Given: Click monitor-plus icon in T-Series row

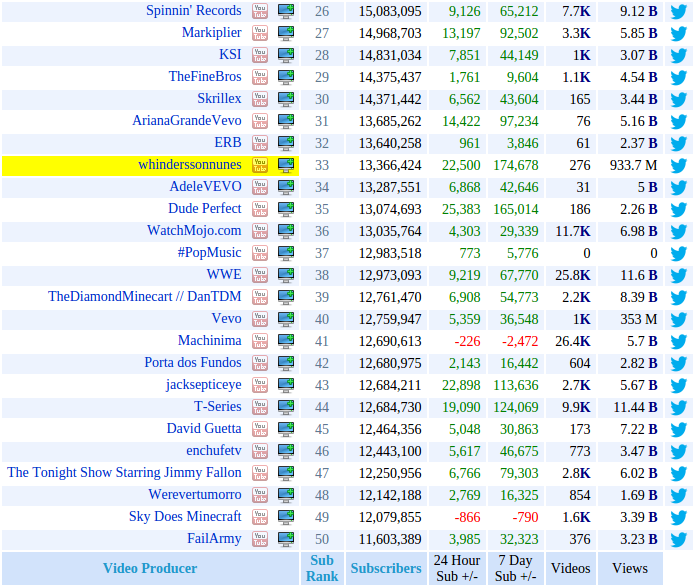Looking at the screenshot, I should point(286,407).
